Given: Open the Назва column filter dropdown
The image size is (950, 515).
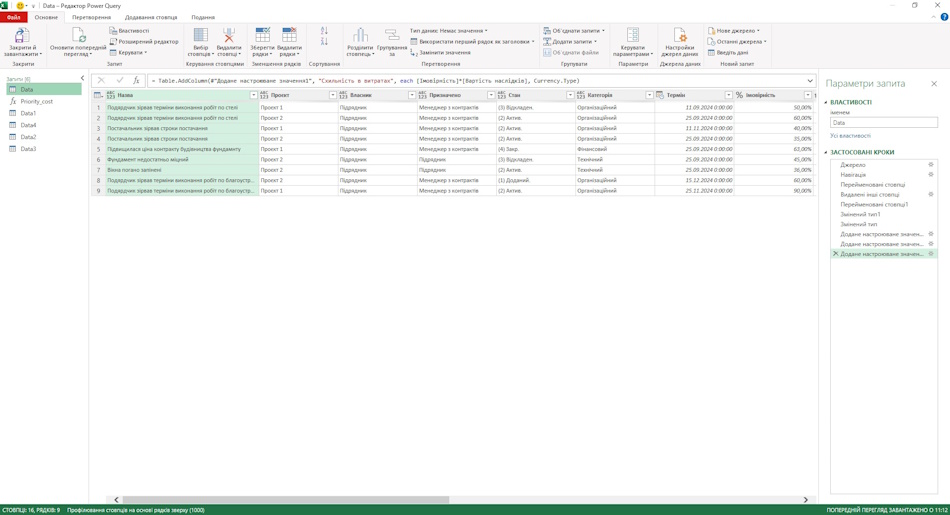Looking at the screenshot, I should click(254, 95).
